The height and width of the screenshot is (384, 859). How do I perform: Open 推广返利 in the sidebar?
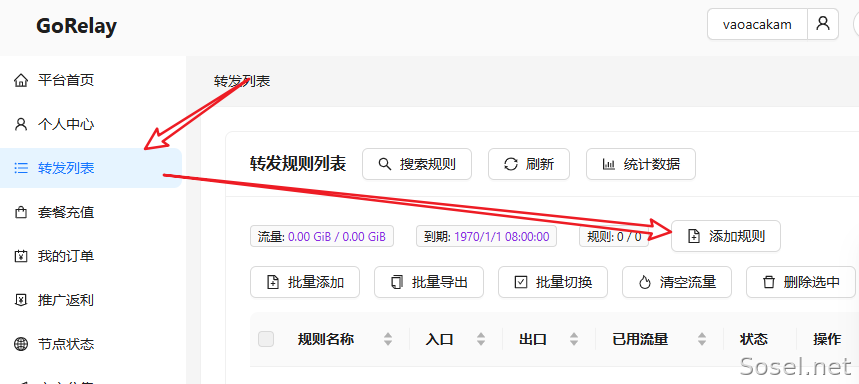pyautogui.click(x=91, y=300)
